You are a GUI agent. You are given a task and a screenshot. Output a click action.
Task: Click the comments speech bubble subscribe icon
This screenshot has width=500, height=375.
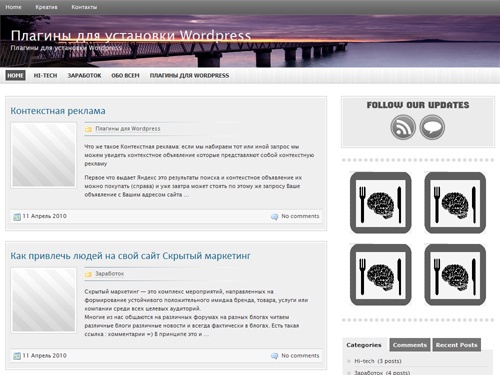tap(432, 127)
